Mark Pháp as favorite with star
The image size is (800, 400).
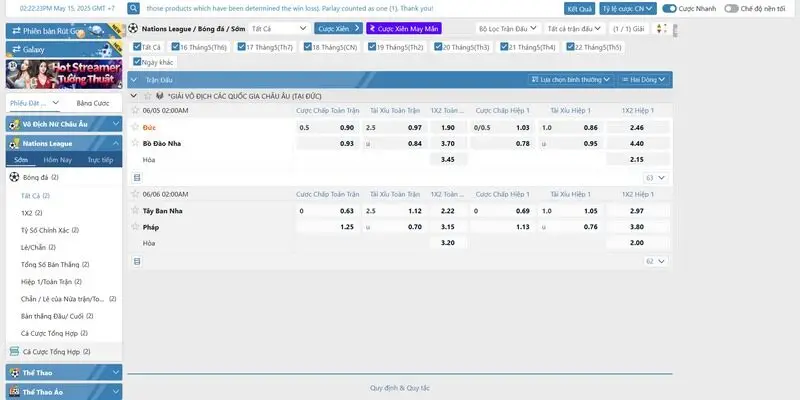tap(136, 227)
